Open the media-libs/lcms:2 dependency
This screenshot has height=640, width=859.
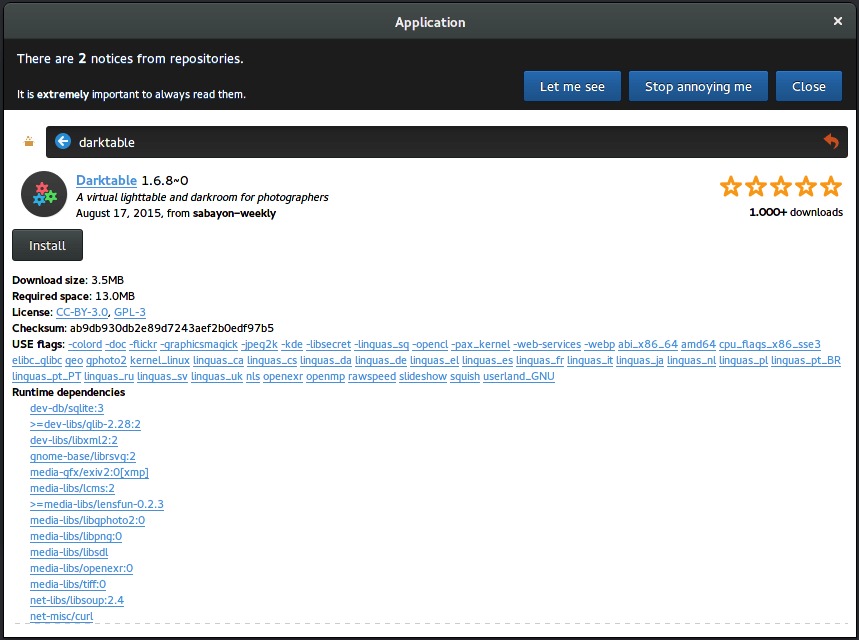pos(72,488)
